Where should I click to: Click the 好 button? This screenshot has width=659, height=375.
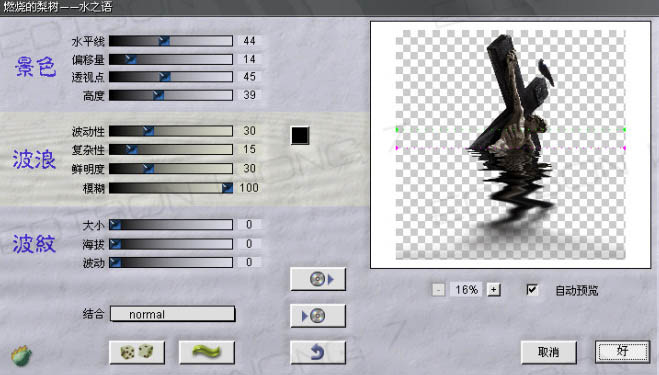tap(622, 351)
